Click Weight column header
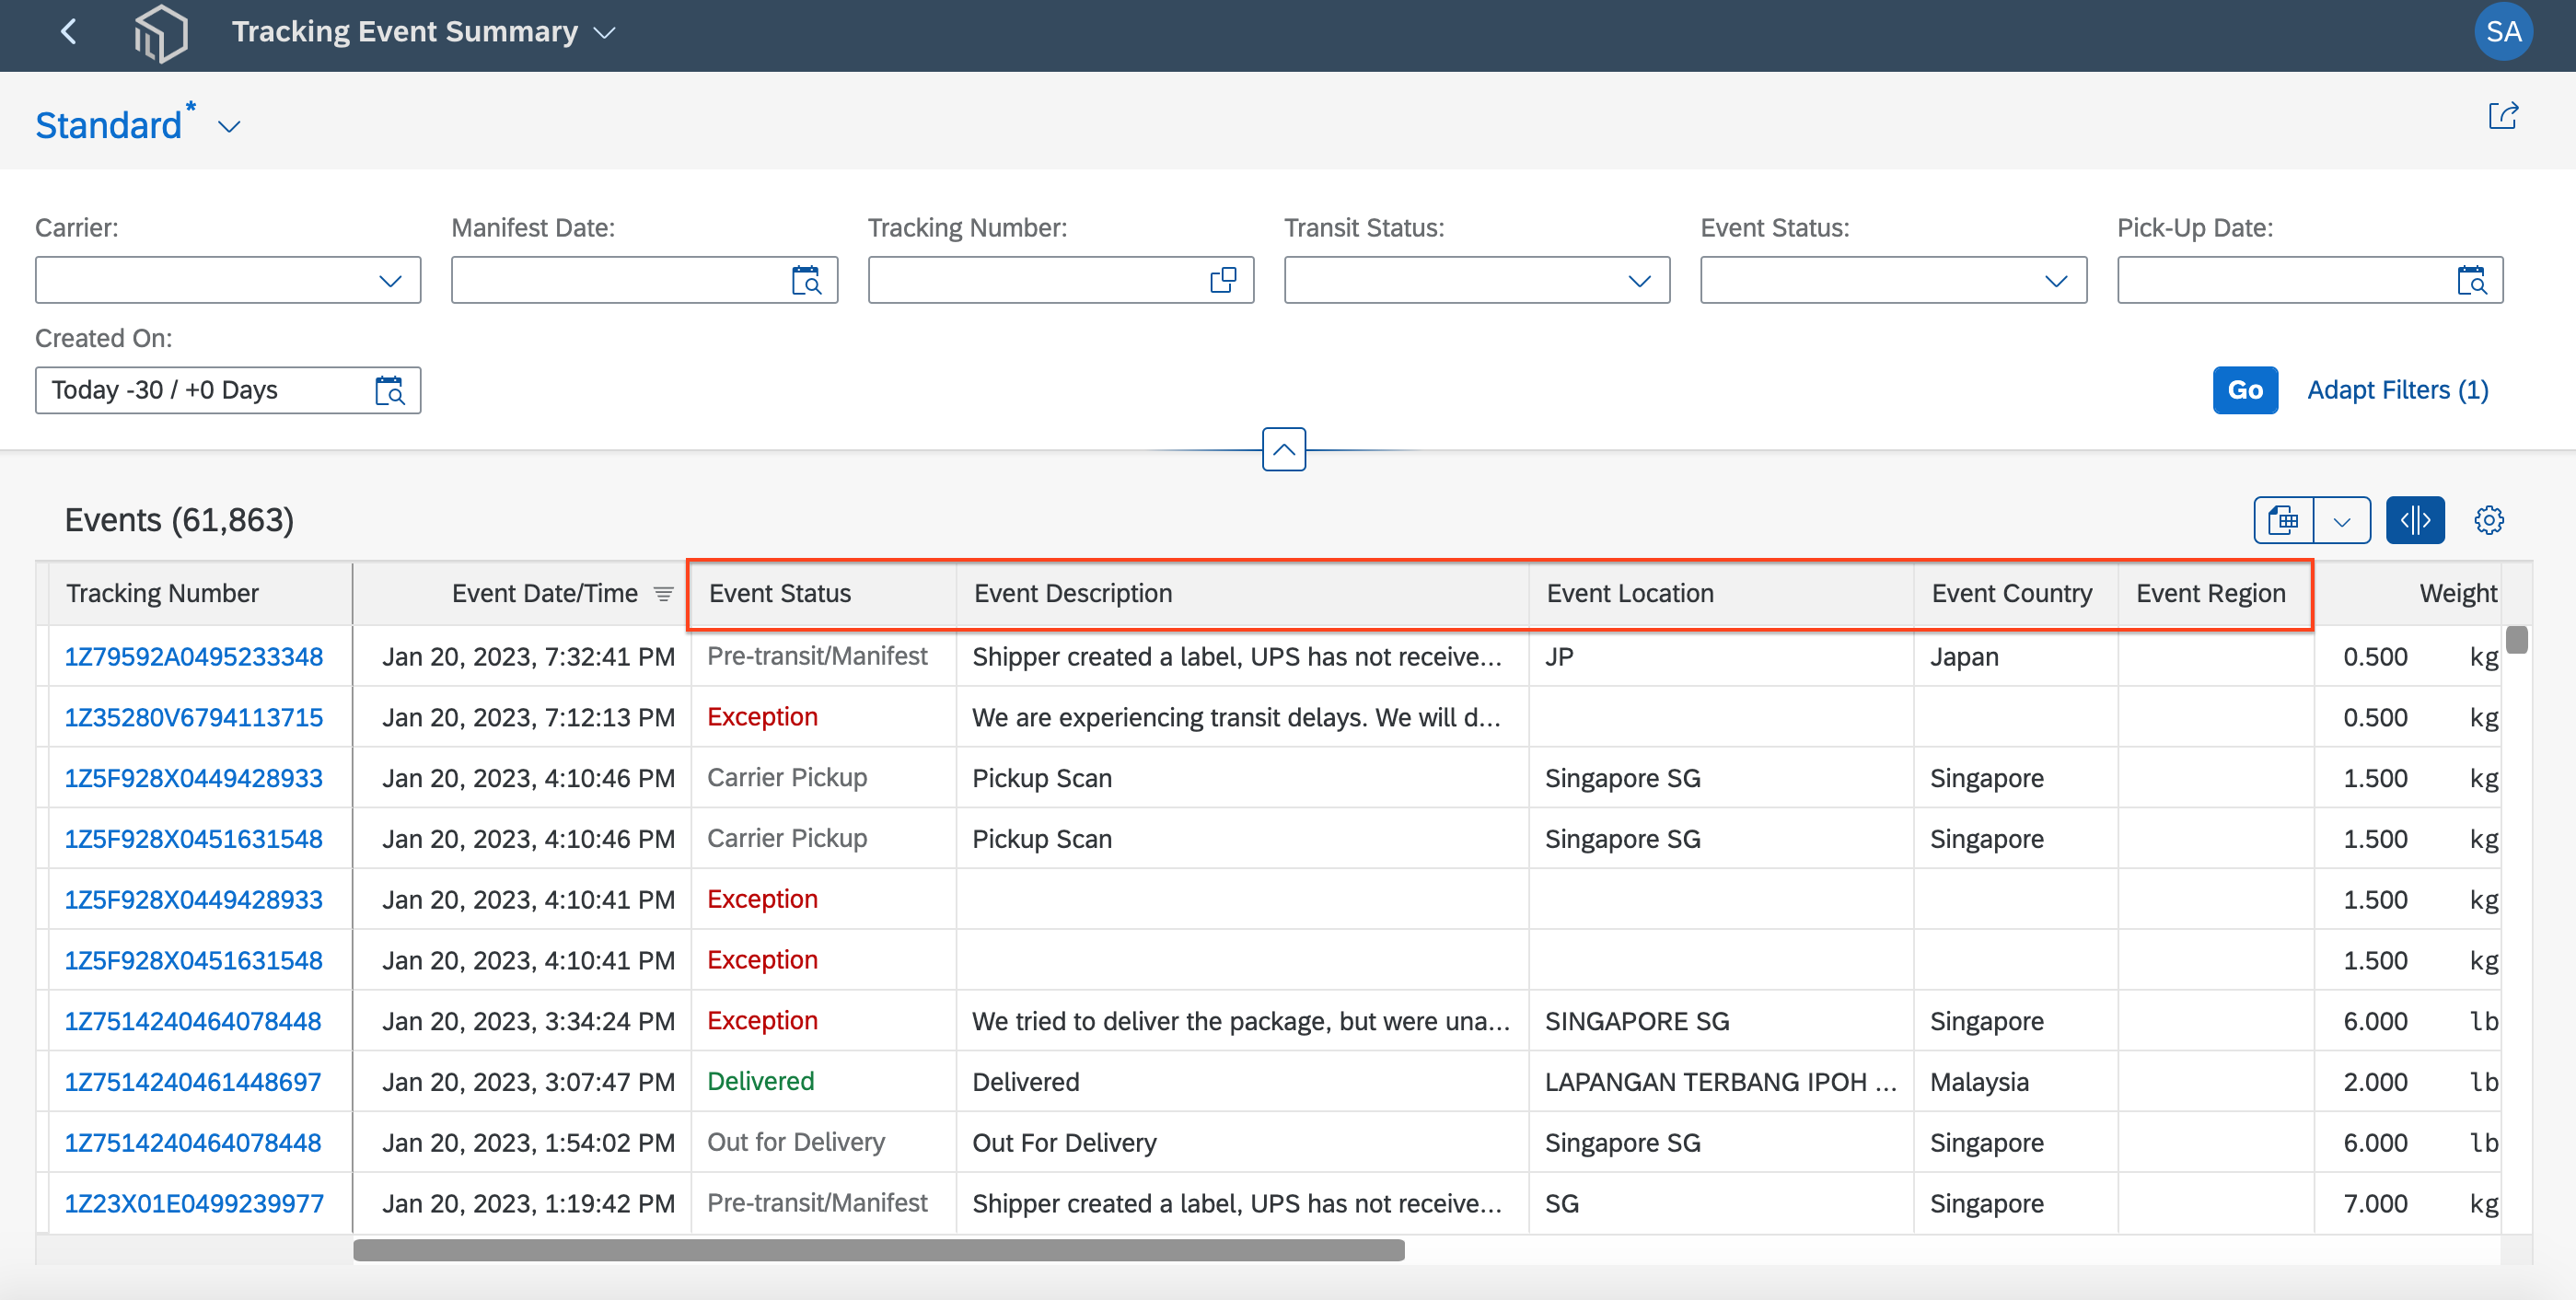 tap(2408, 594)
